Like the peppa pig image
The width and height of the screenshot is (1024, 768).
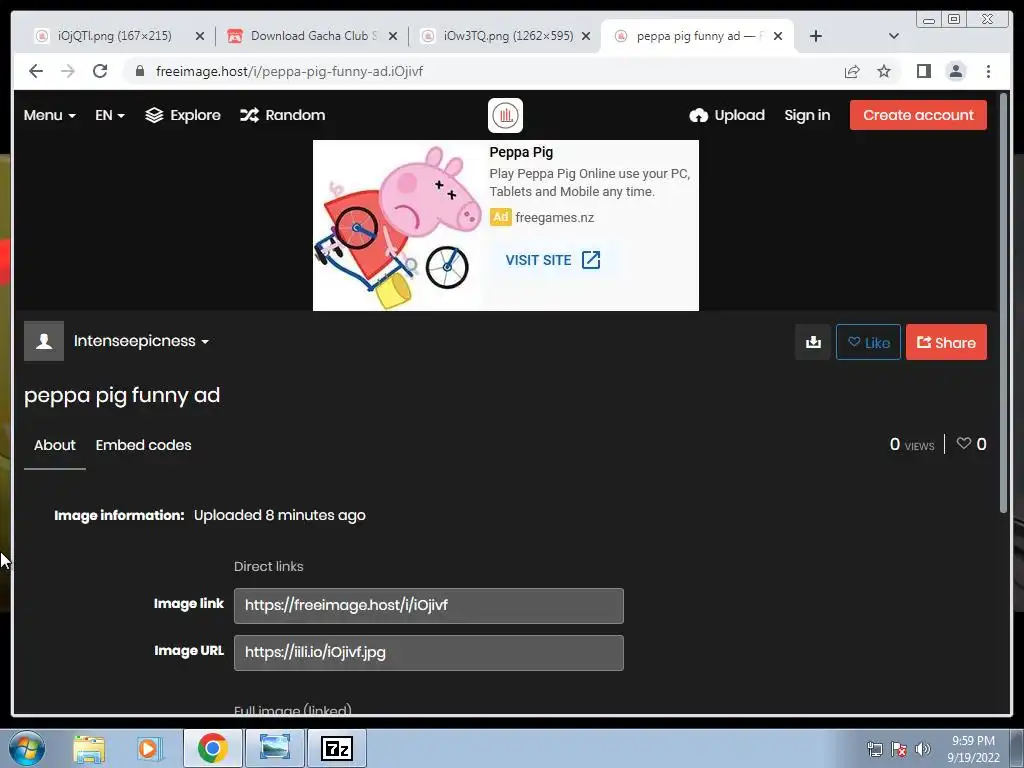tap(869, 342)
